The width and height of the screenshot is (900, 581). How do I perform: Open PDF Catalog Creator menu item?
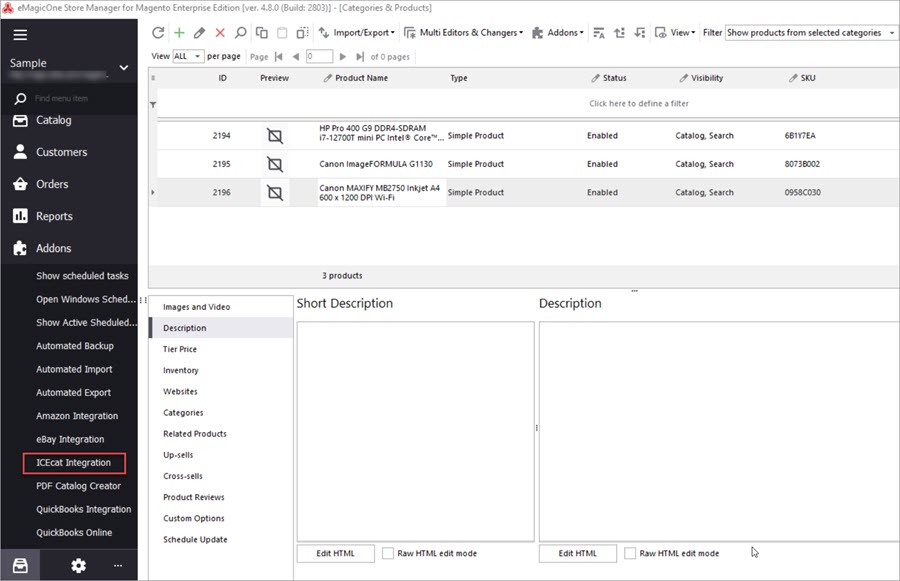click(x=78, y=486)
